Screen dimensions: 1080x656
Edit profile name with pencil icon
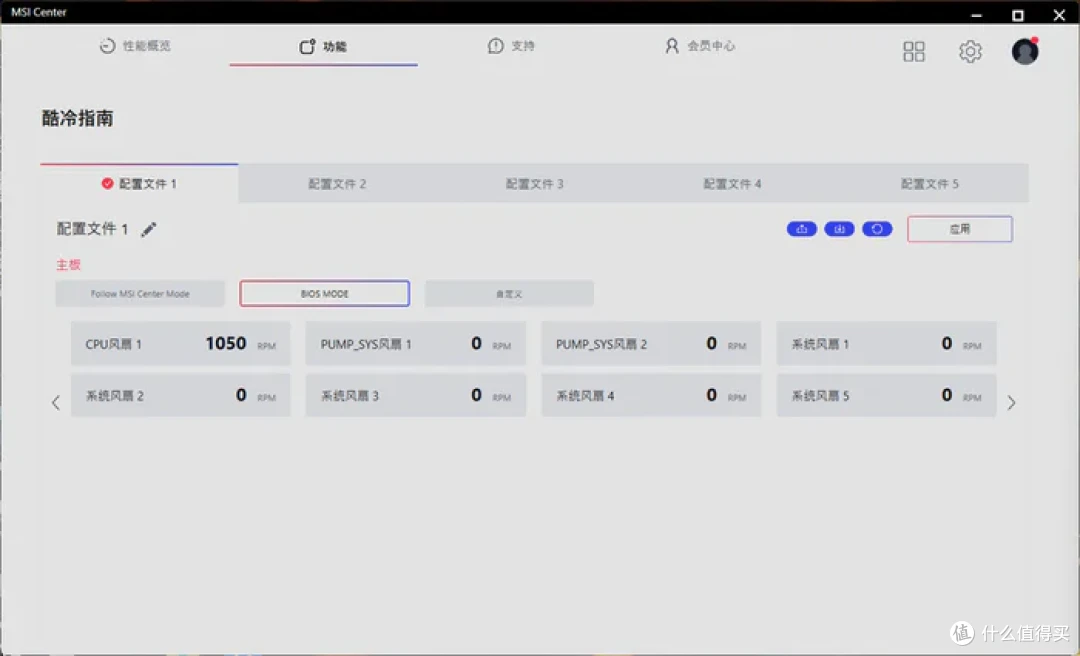pyautogui.click(x=149, y=229)
